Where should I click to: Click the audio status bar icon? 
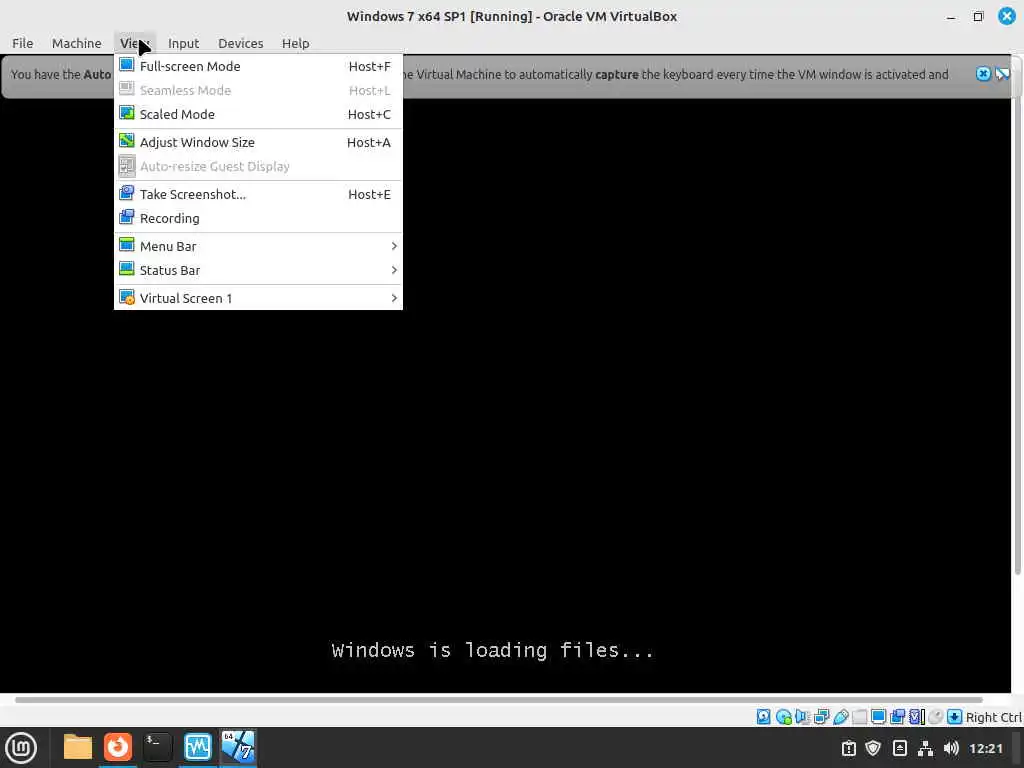pyautogui.click(x=802, y=717)
